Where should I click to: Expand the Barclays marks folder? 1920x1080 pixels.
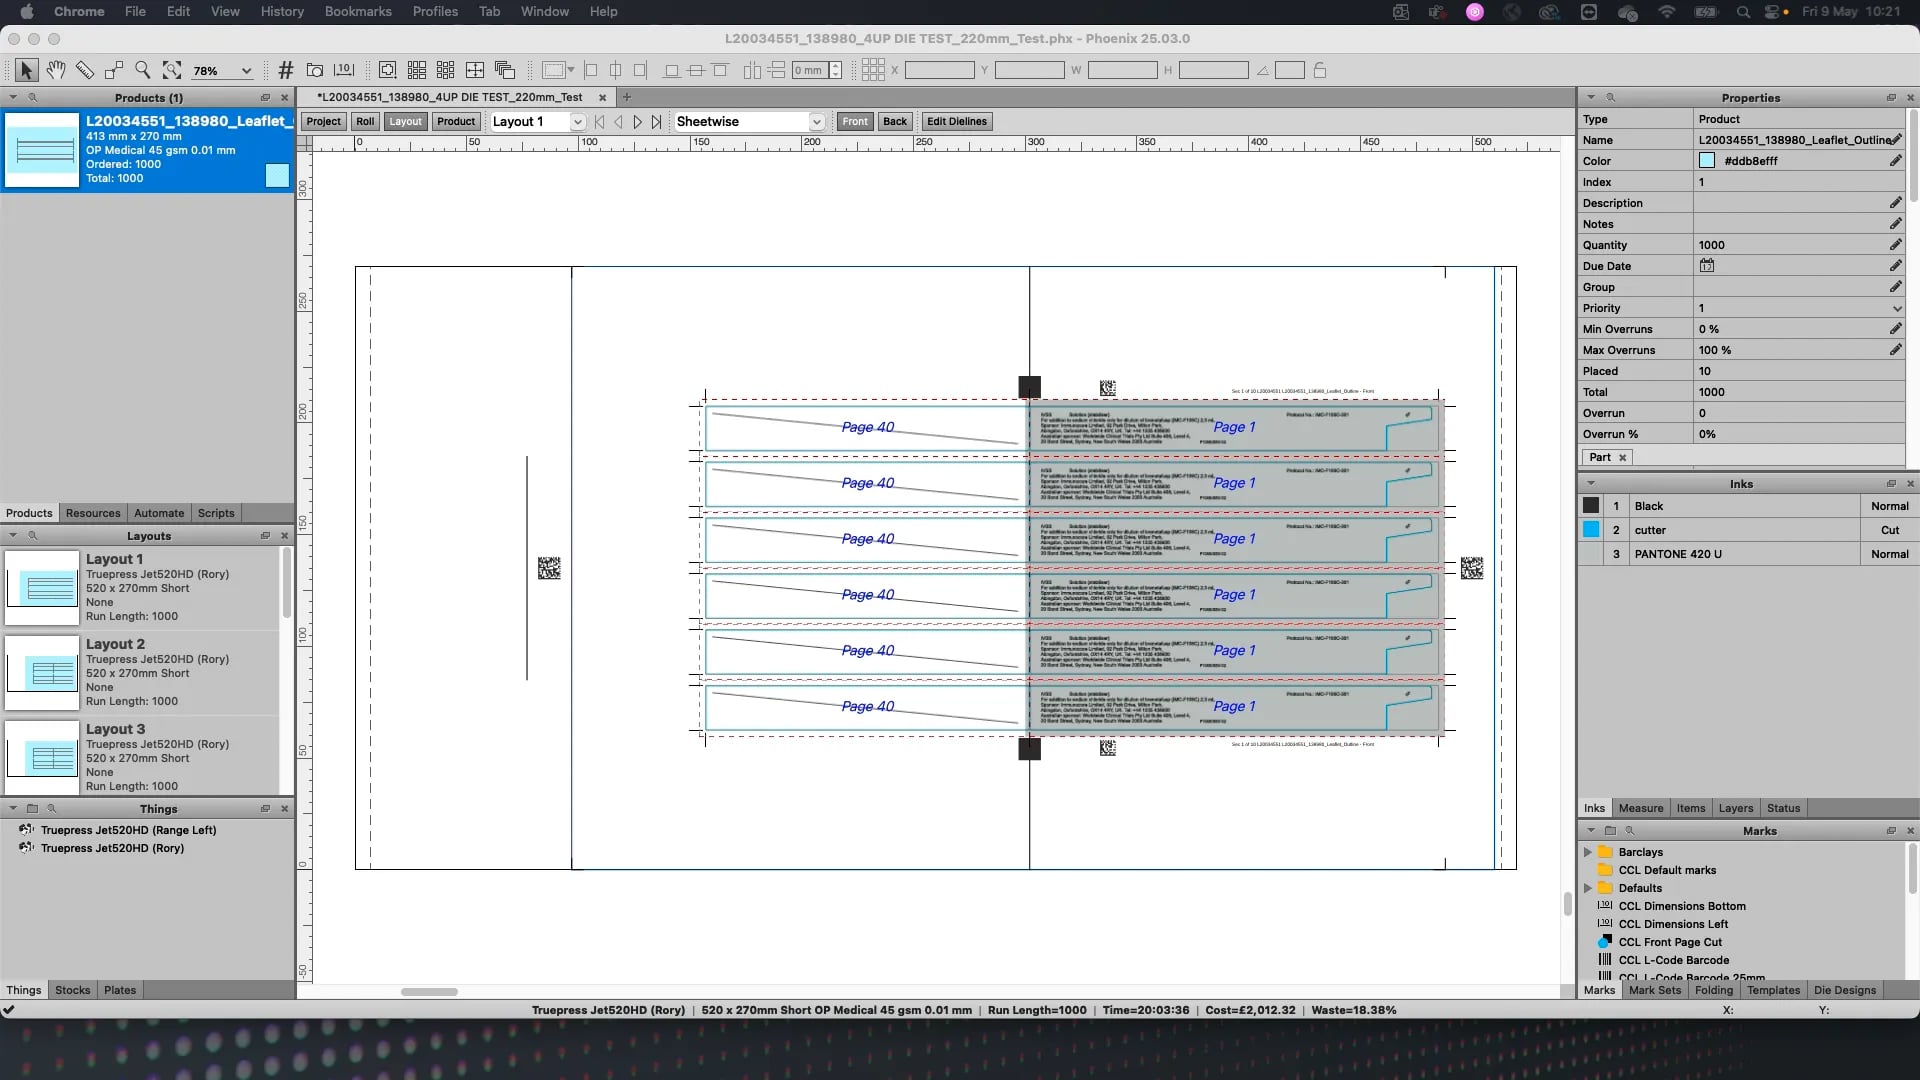pos(1588,852)
